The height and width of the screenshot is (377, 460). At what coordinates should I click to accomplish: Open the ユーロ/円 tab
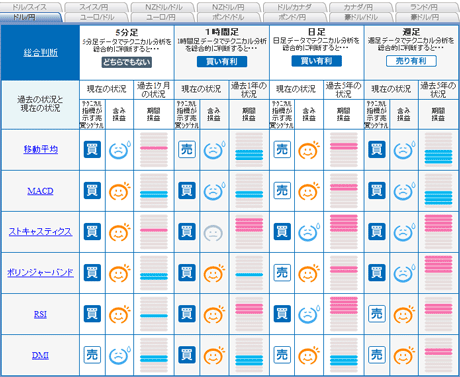162,17
